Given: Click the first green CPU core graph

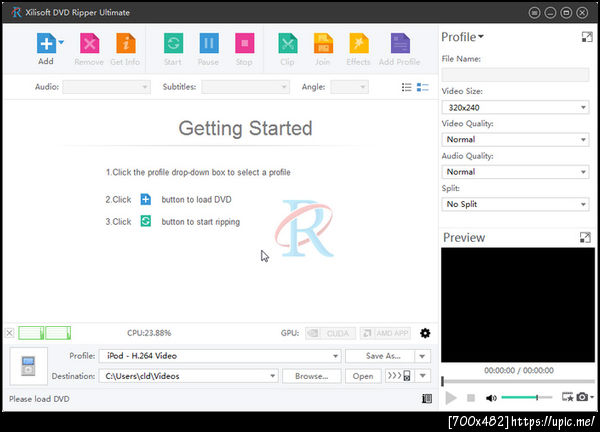Looking at the screenshot, I should click(x=31, y=333).
